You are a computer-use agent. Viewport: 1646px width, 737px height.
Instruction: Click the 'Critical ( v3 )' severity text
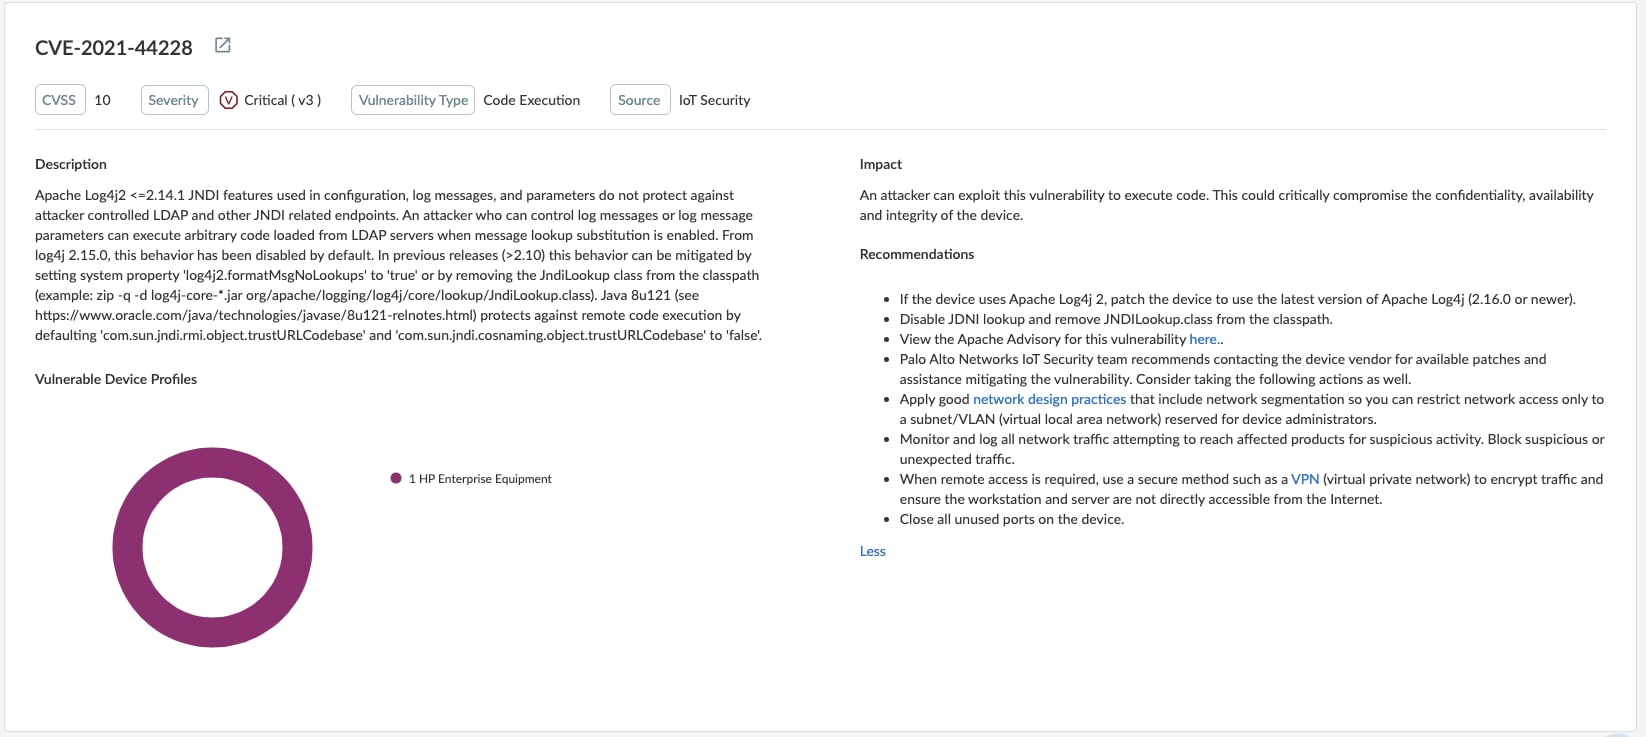coord(282,100)
